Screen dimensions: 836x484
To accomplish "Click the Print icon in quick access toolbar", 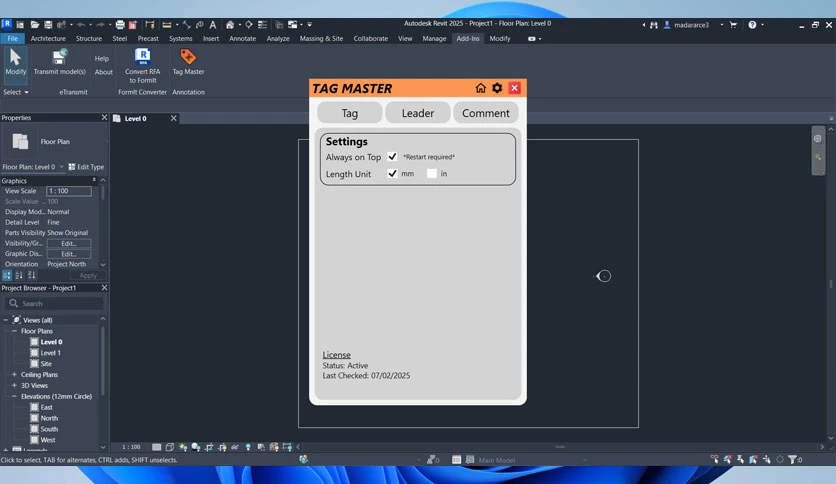I will tap(120, 25).
